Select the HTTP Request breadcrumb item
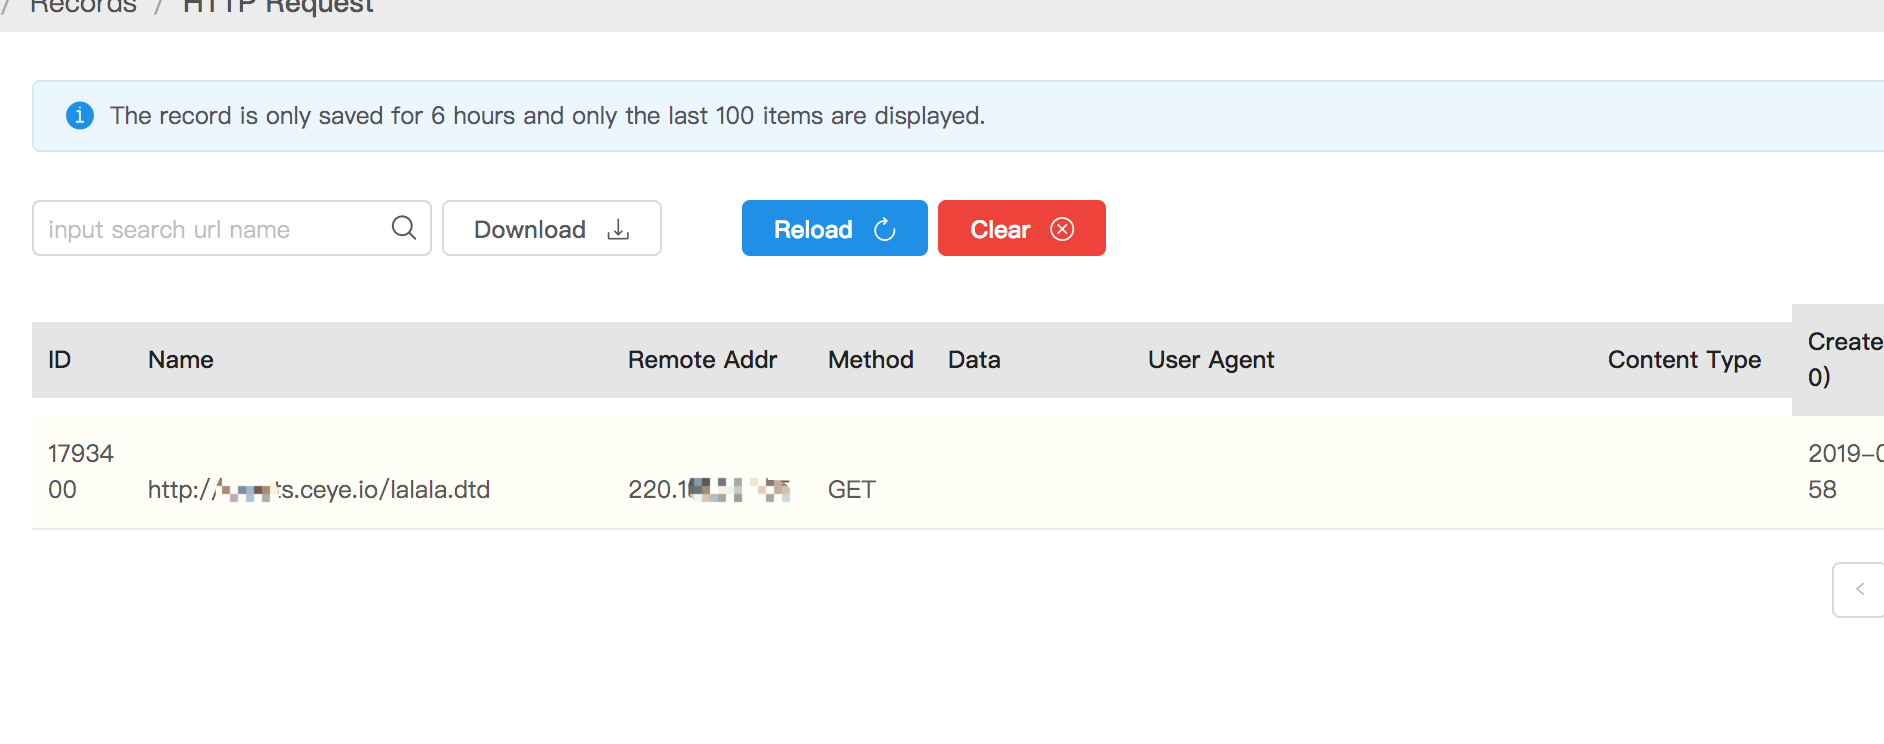 point(278,7)
